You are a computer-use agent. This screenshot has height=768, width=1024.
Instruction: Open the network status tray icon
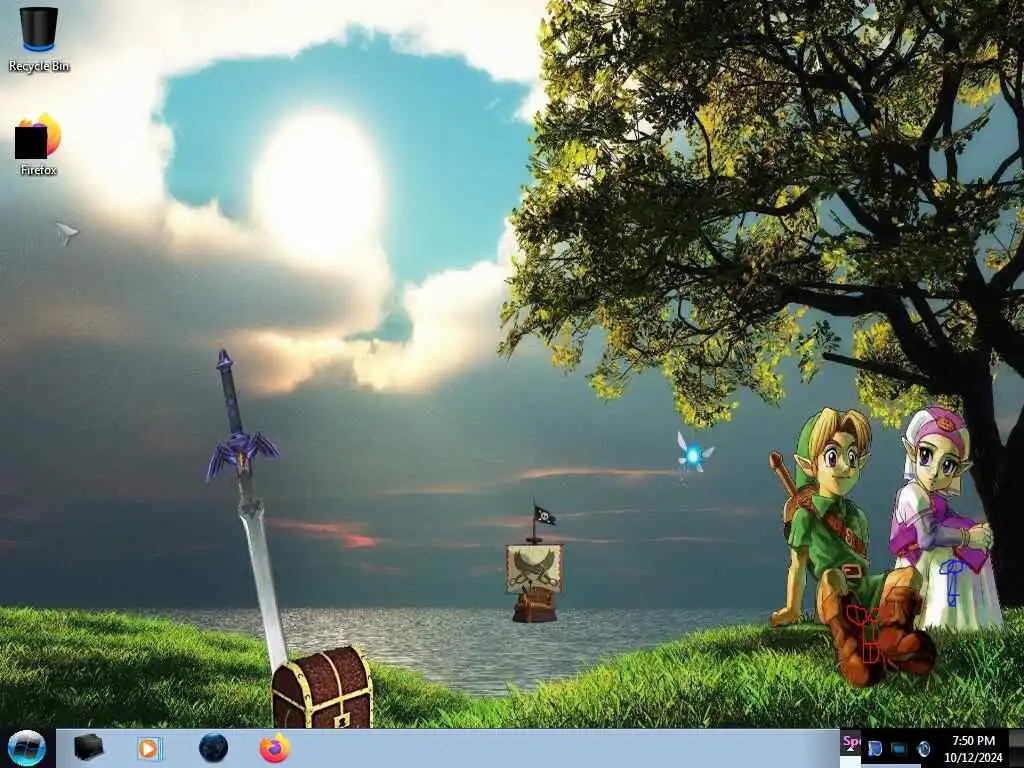[x=899, y=748]
